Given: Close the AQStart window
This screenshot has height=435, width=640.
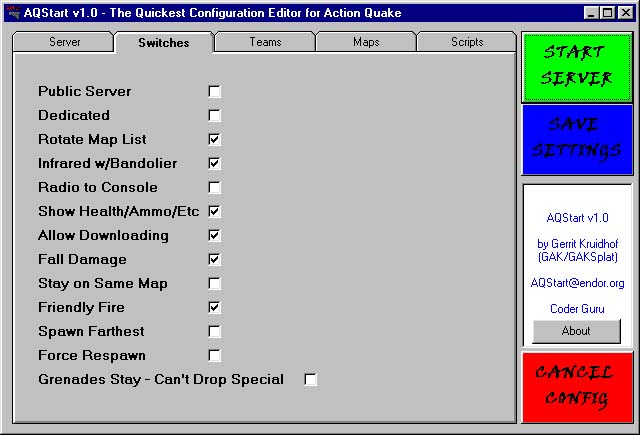Looking at the screenshot, I should 625,13.
